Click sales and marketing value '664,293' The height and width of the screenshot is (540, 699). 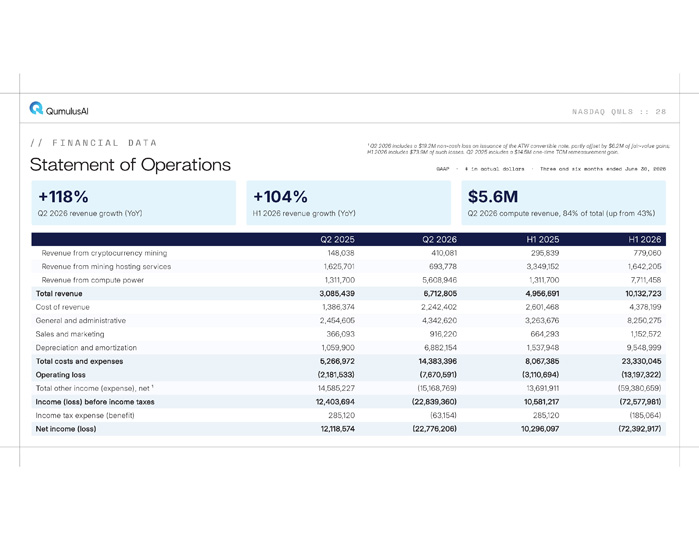(545, 334)
